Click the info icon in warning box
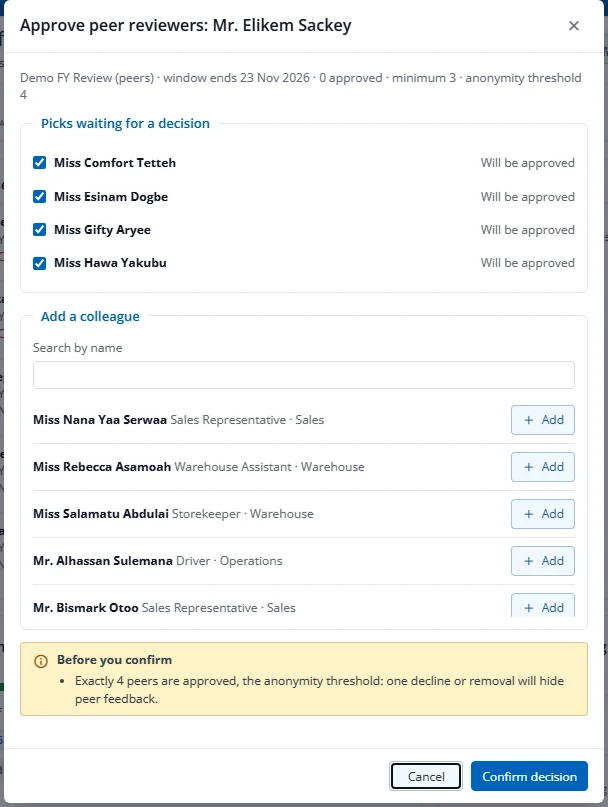The height and width of the screenshot is (807, 608). pyautogui.click(x=41, y=661)
